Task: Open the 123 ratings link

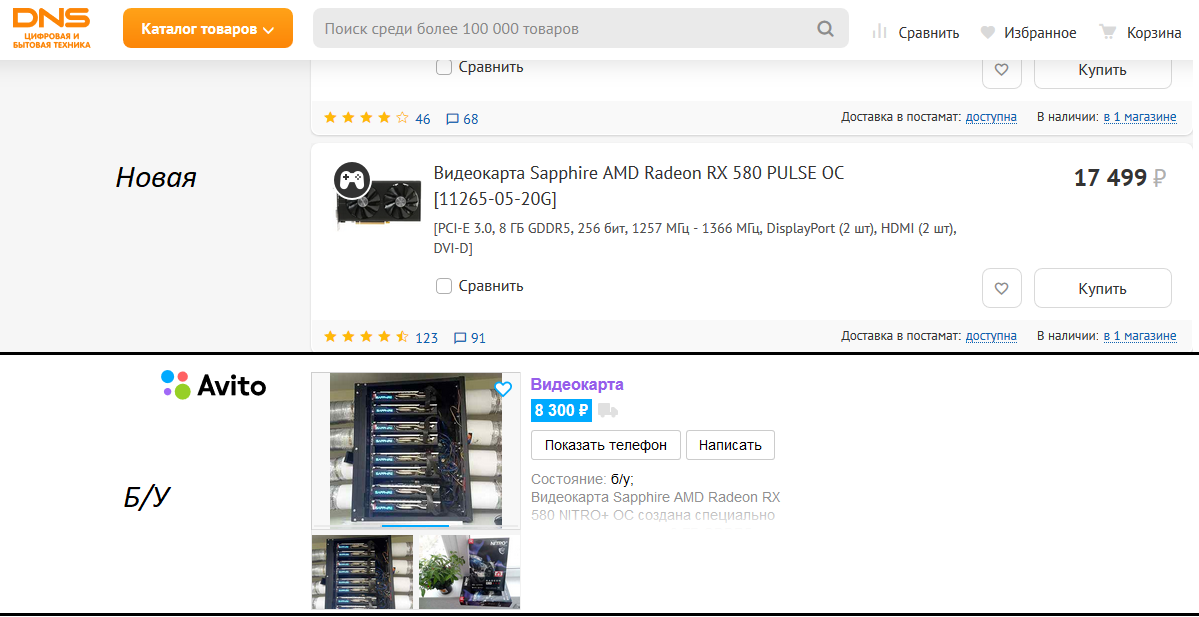Action: coord(427,338)
